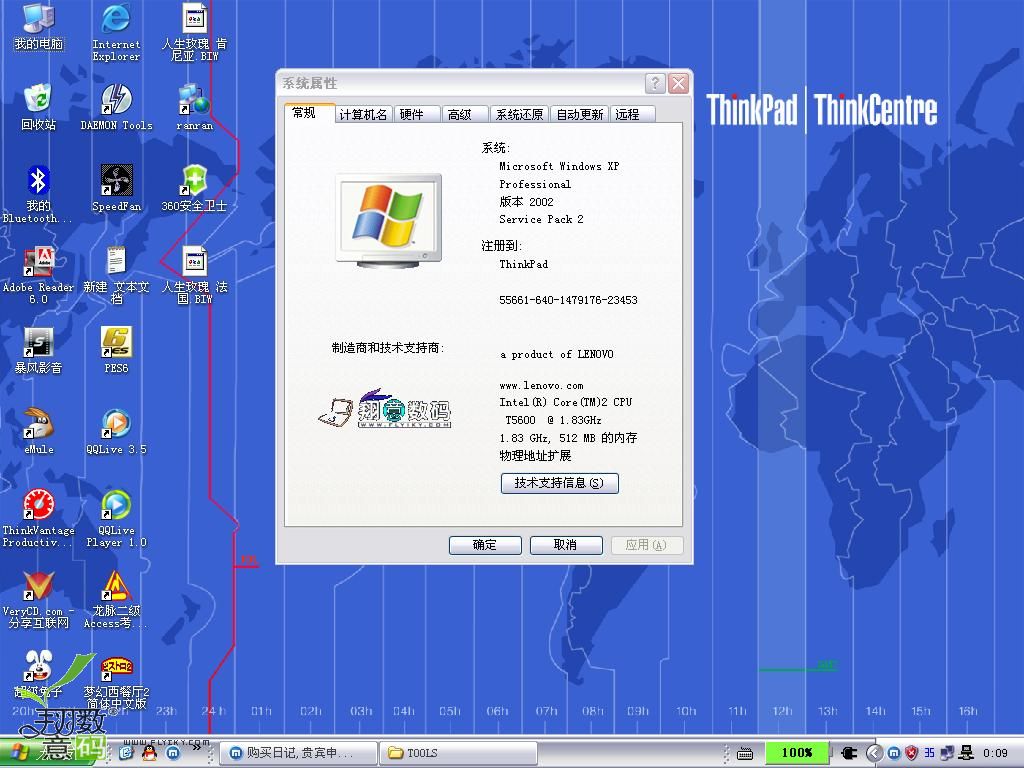The width and height of the screenshot is (1024, 768).
Task: Select the 梦幻西餐厅2 简体中文版 shortcut
Action: coord(116,682)
